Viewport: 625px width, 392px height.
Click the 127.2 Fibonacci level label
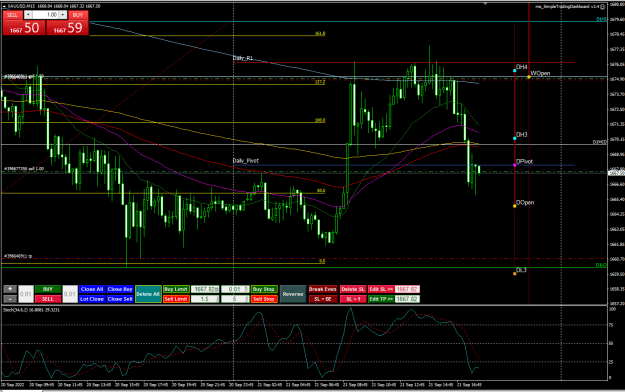pos(320,82)
